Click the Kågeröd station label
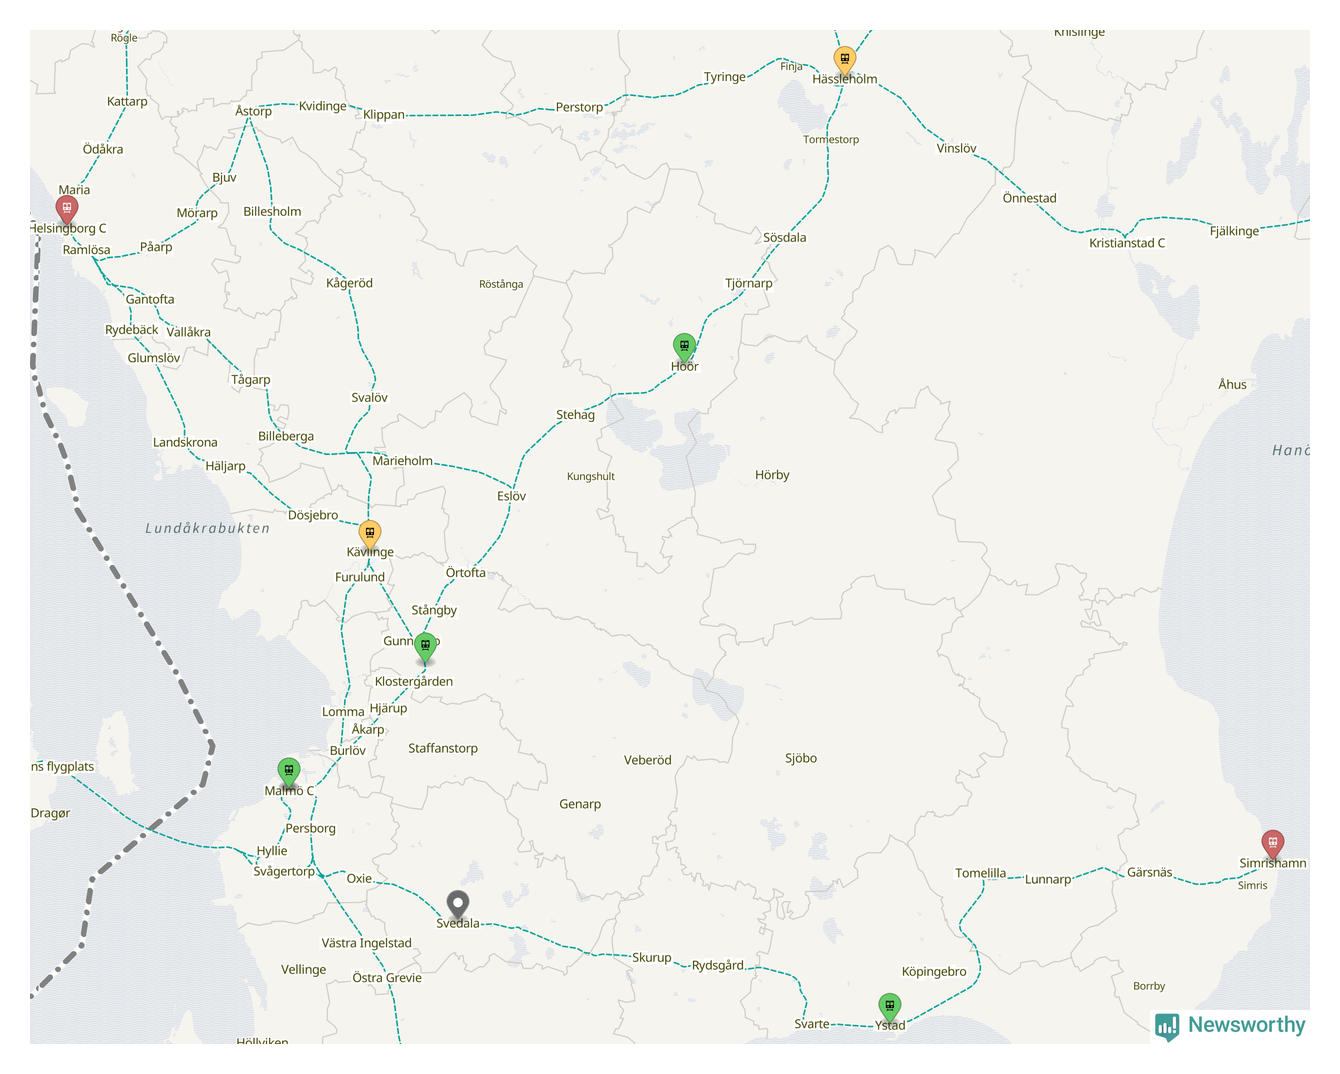 click(x=349, y=283)
